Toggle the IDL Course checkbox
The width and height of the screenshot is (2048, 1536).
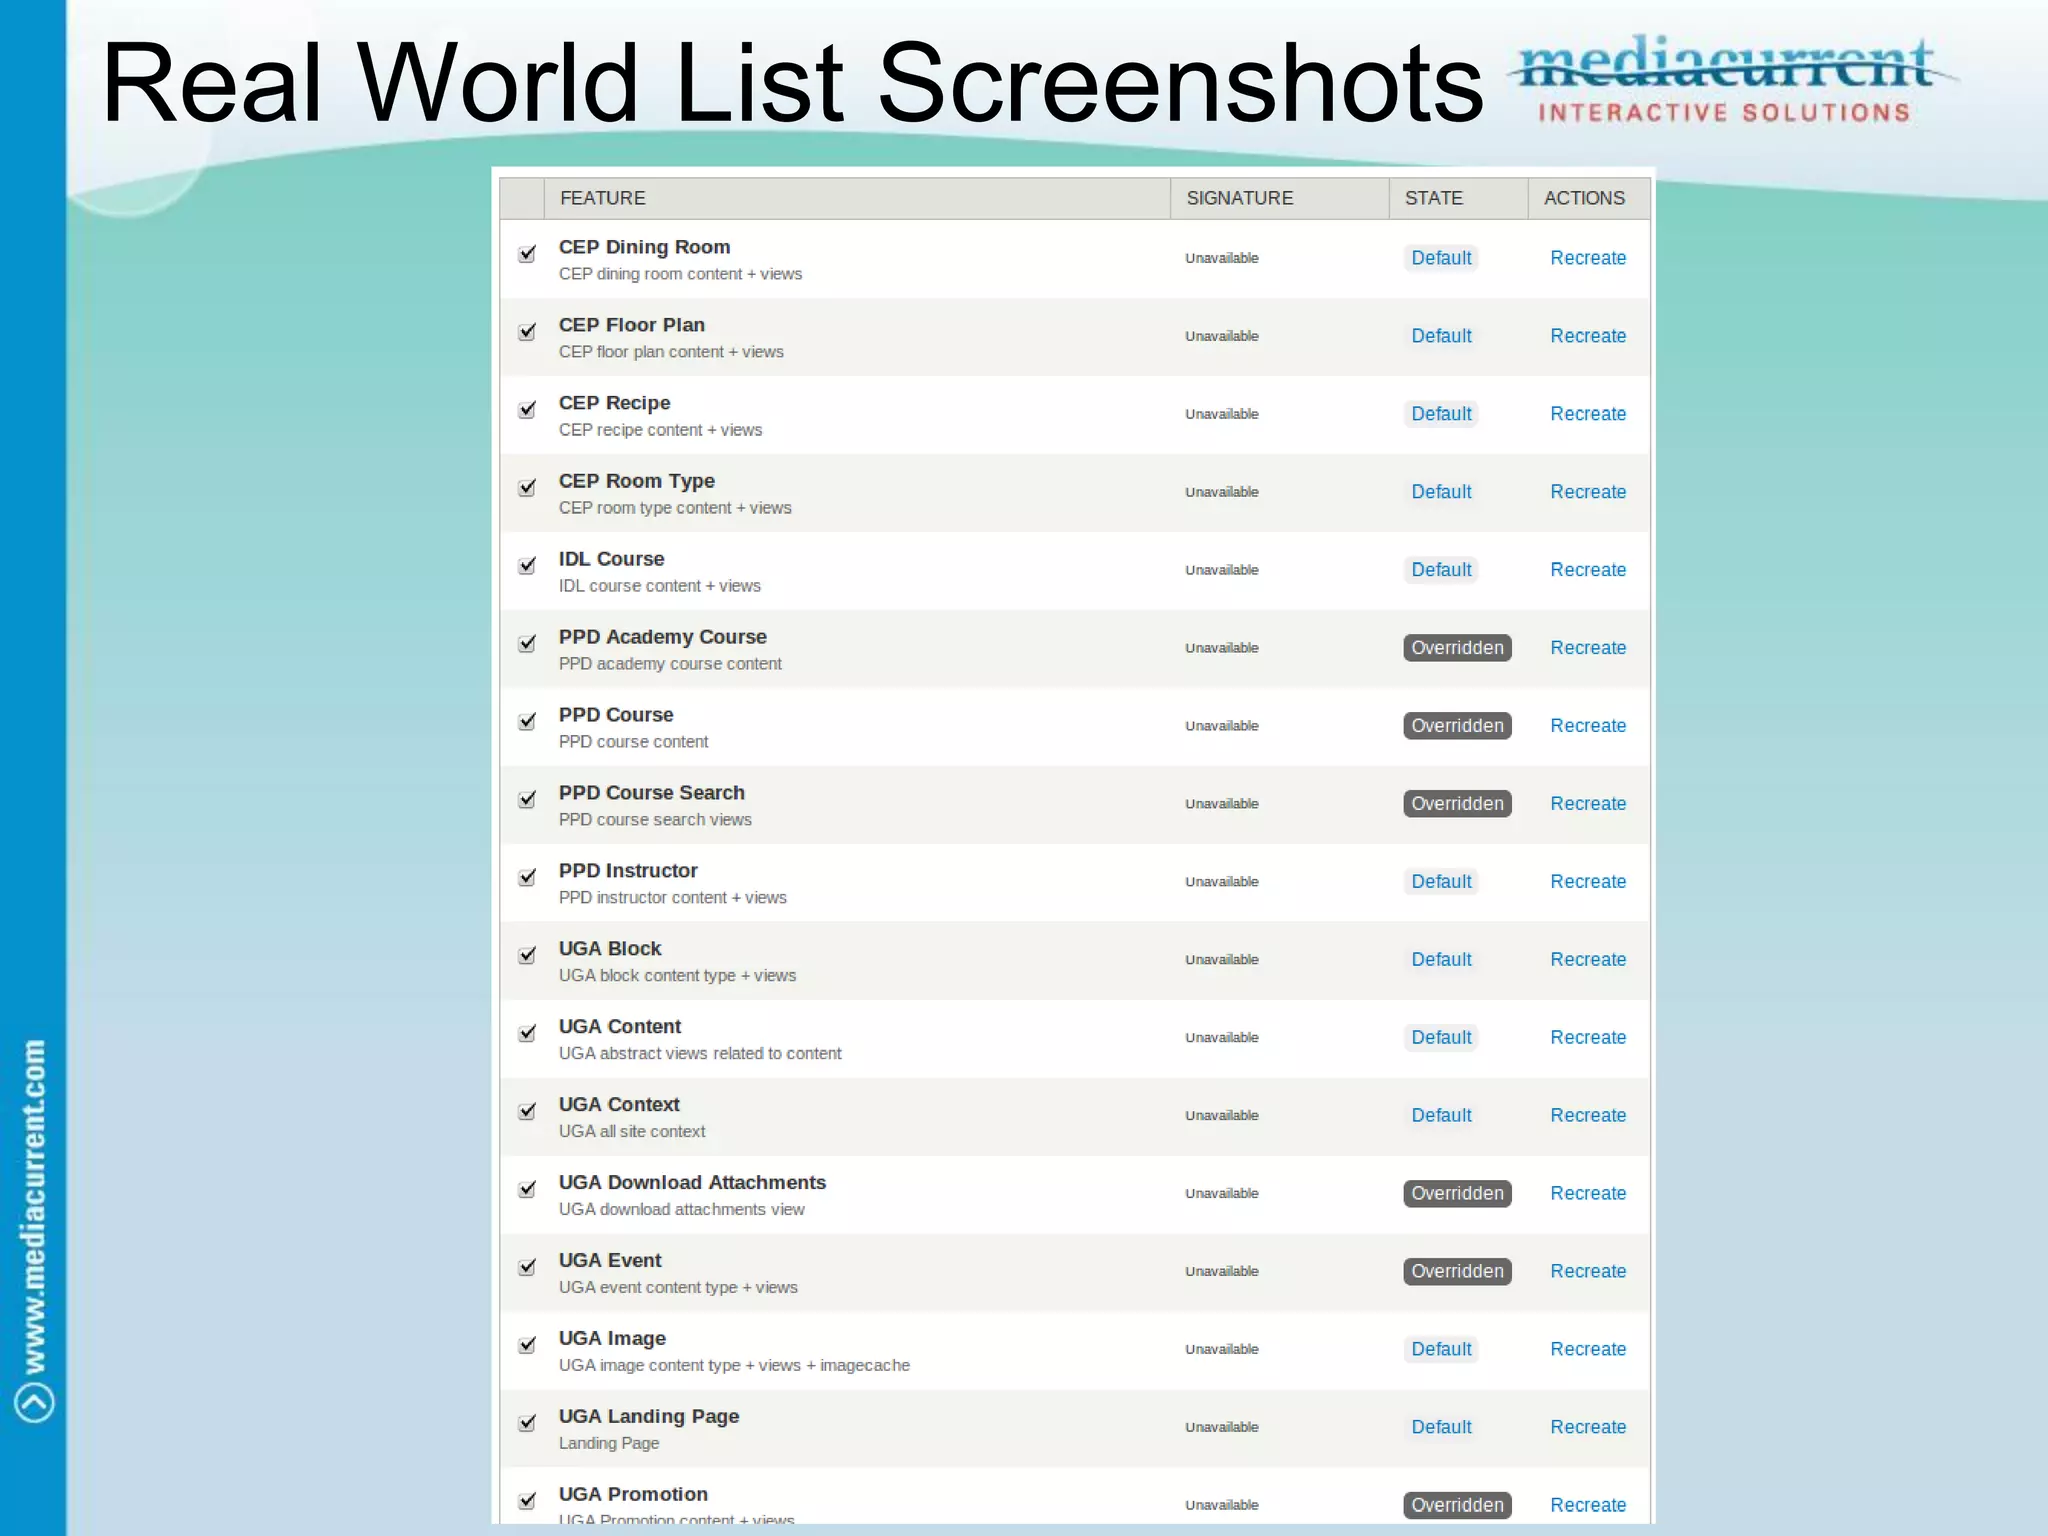coord(527,566)
